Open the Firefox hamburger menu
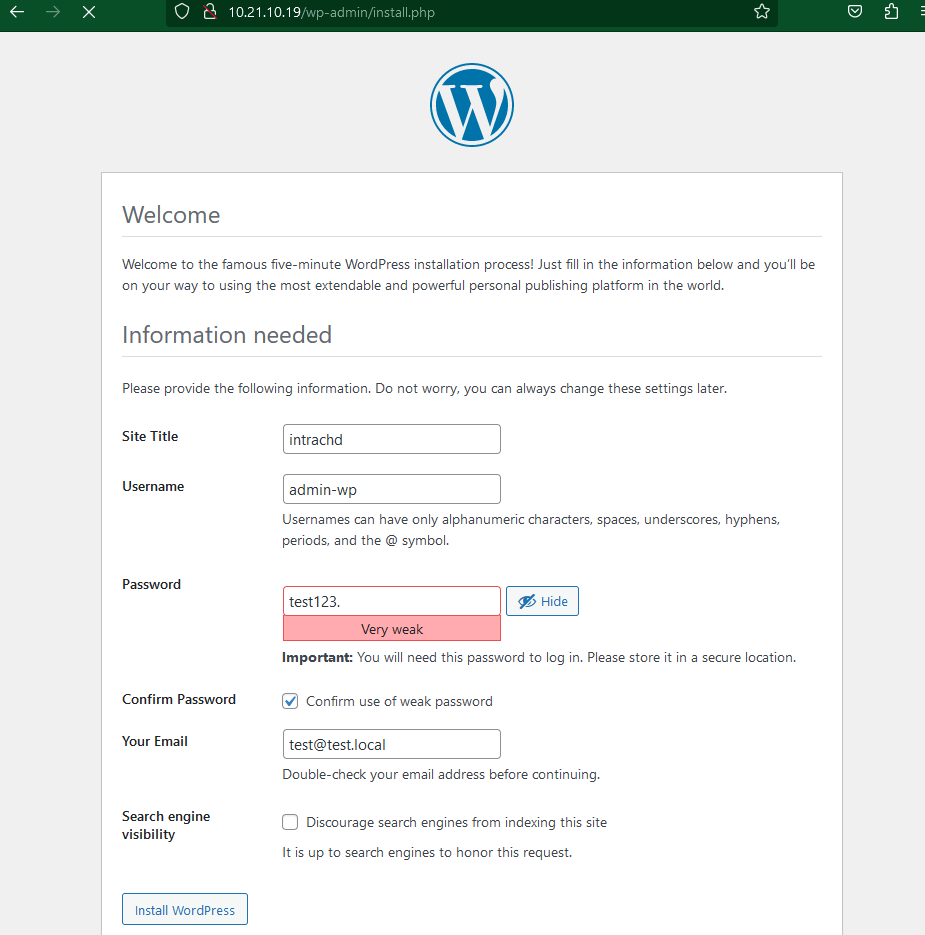925x935 pixels. (920, 12)
